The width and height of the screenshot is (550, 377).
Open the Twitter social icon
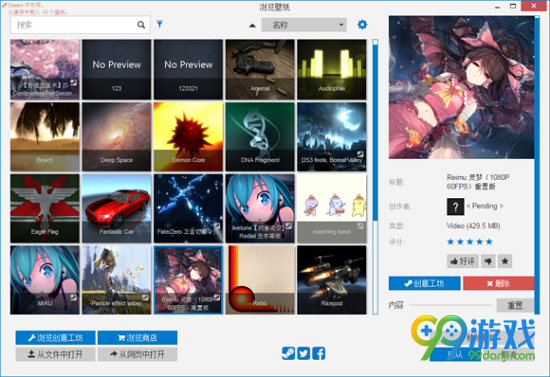coord(304,353)
